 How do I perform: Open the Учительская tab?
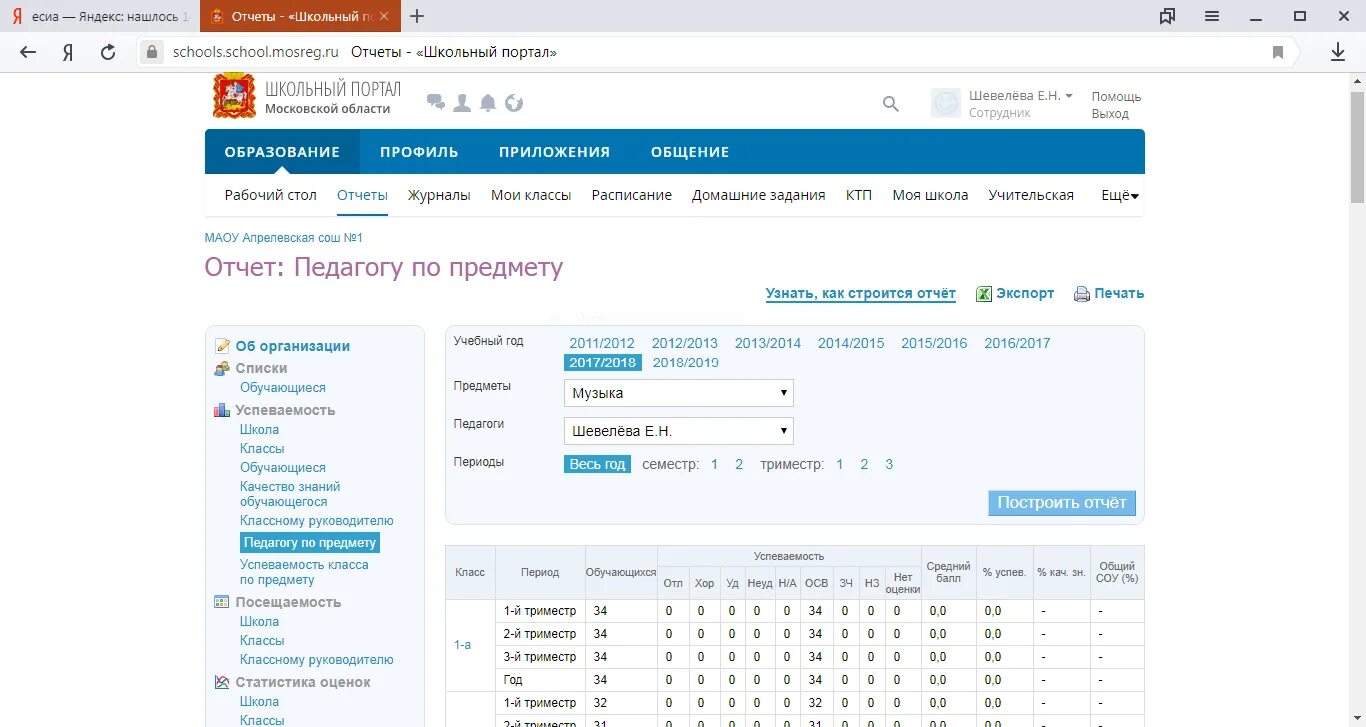1031,195
